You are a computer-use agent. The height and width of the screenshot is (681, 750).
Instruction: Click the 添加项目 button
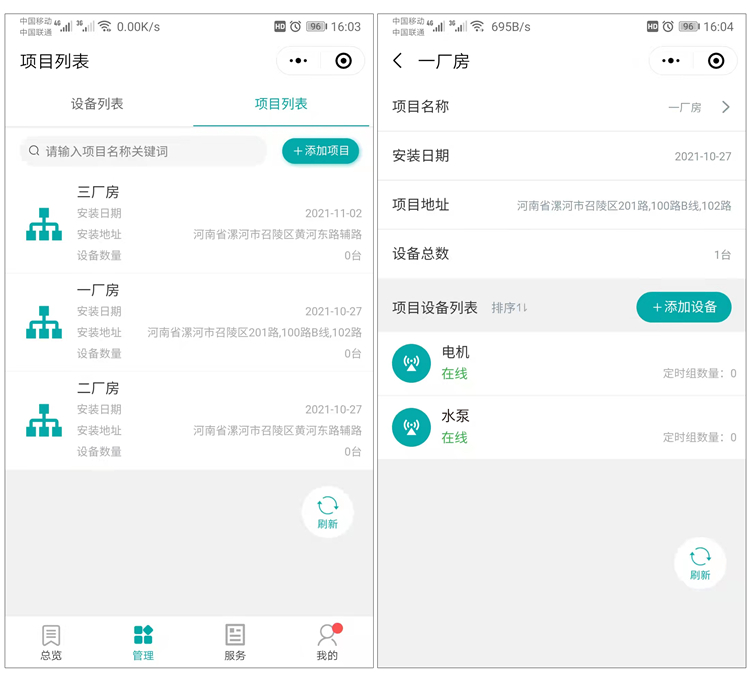pos(321,151)
